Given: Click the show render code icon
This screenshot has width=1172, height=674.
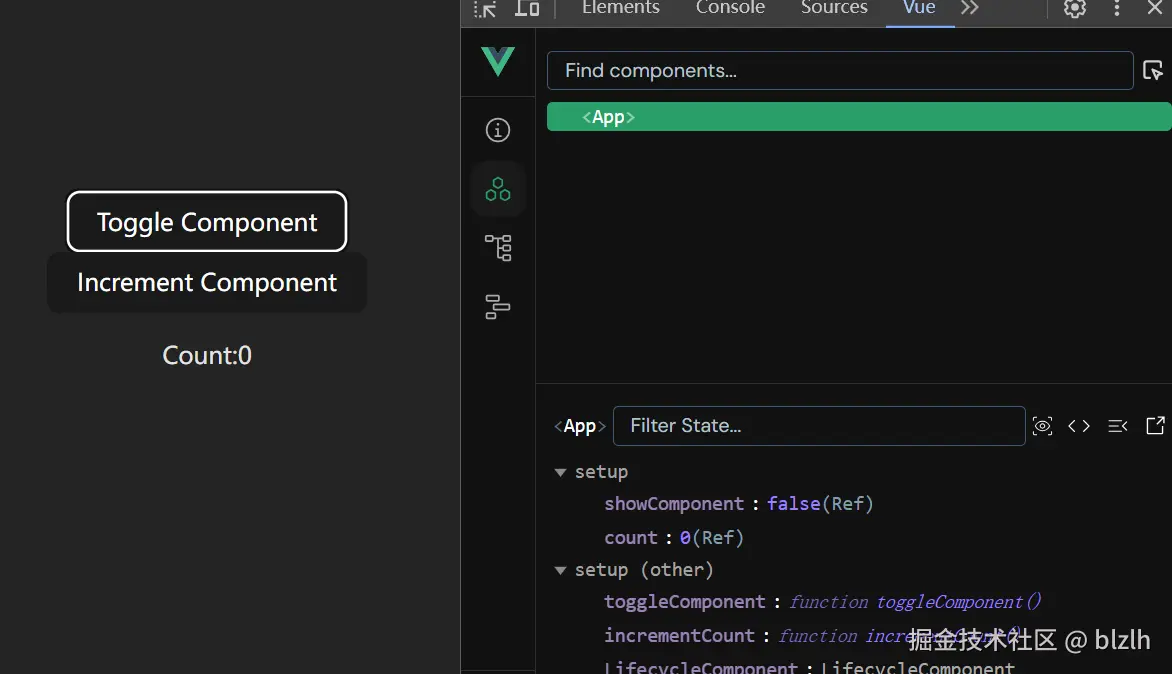Looking at the screenshot, I should pos(1079,426).
